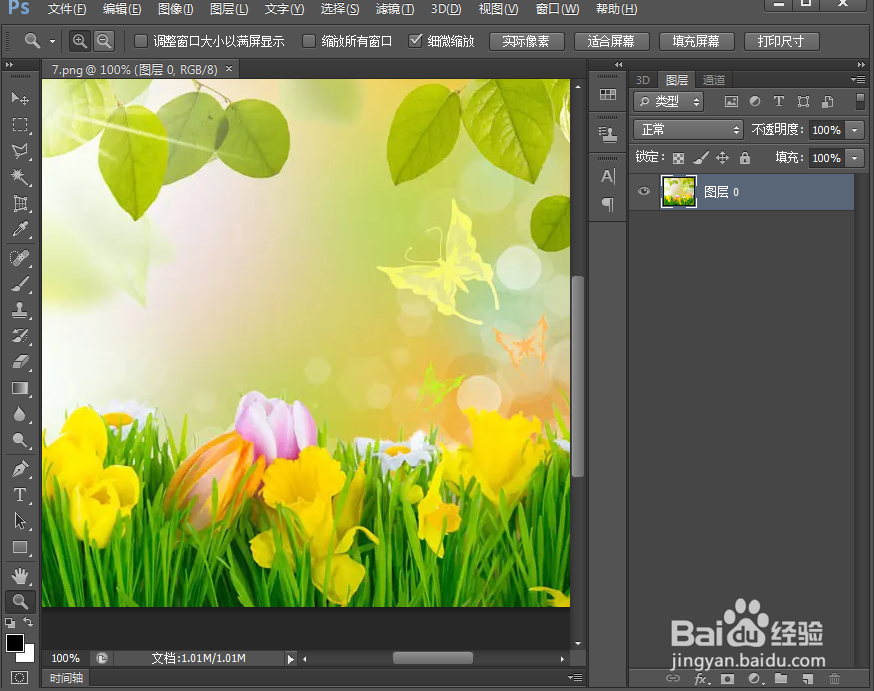Screen dimensions: 874x691
Task: Open the Image menu
Action: [x=176, y=9]
